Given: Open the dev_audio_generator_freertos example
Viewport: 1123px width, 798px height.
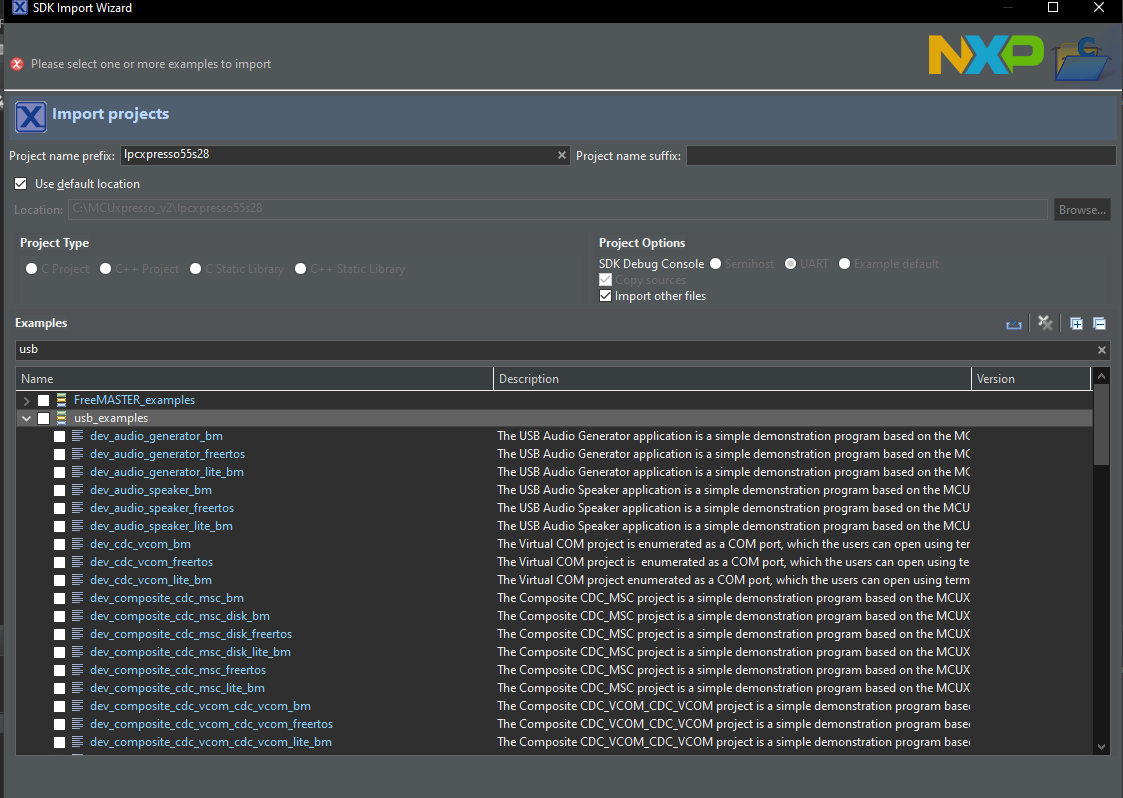Looking at the screenshot, I should tap(168, 454).
